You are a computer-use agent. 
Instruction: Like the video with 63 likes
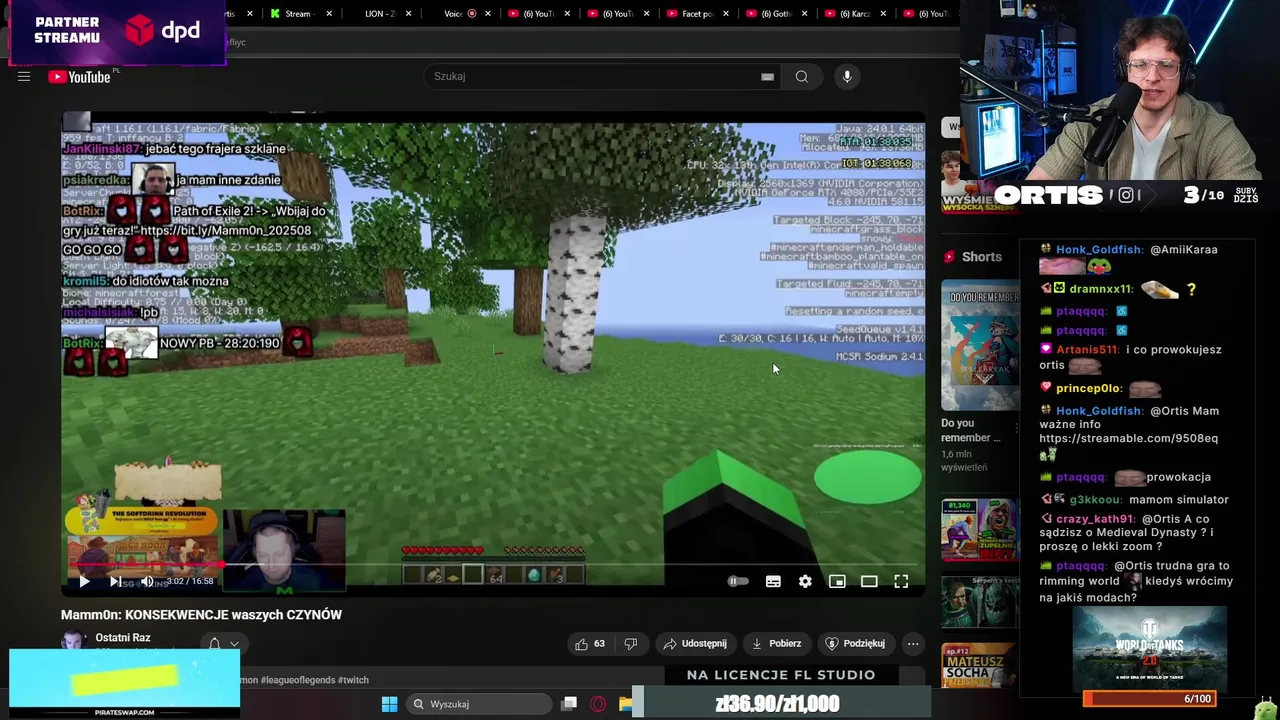click(x=590, y=644)
